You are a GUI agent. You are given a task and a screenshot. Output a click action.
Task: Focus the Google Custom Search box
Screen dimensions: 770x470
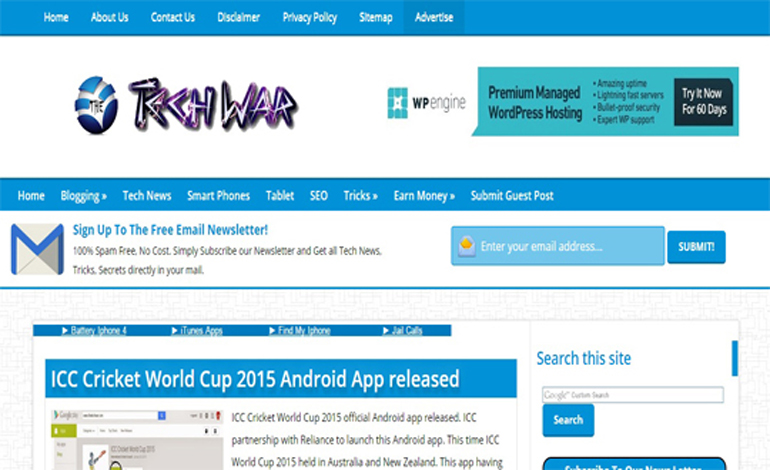click(633, 395)
